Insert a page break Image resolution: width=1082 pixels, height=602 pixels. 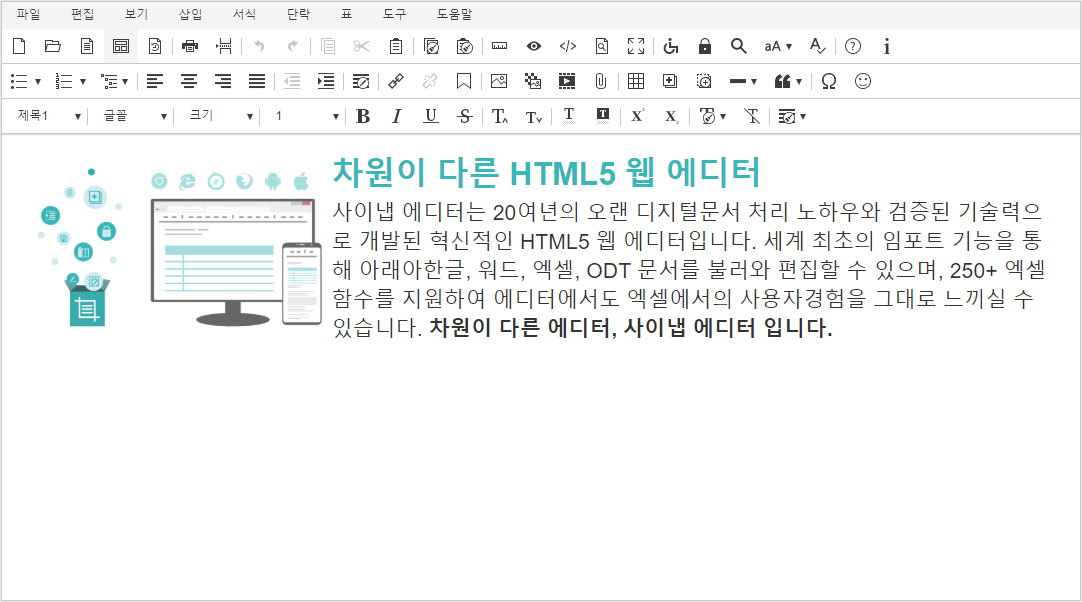point(224,46)
